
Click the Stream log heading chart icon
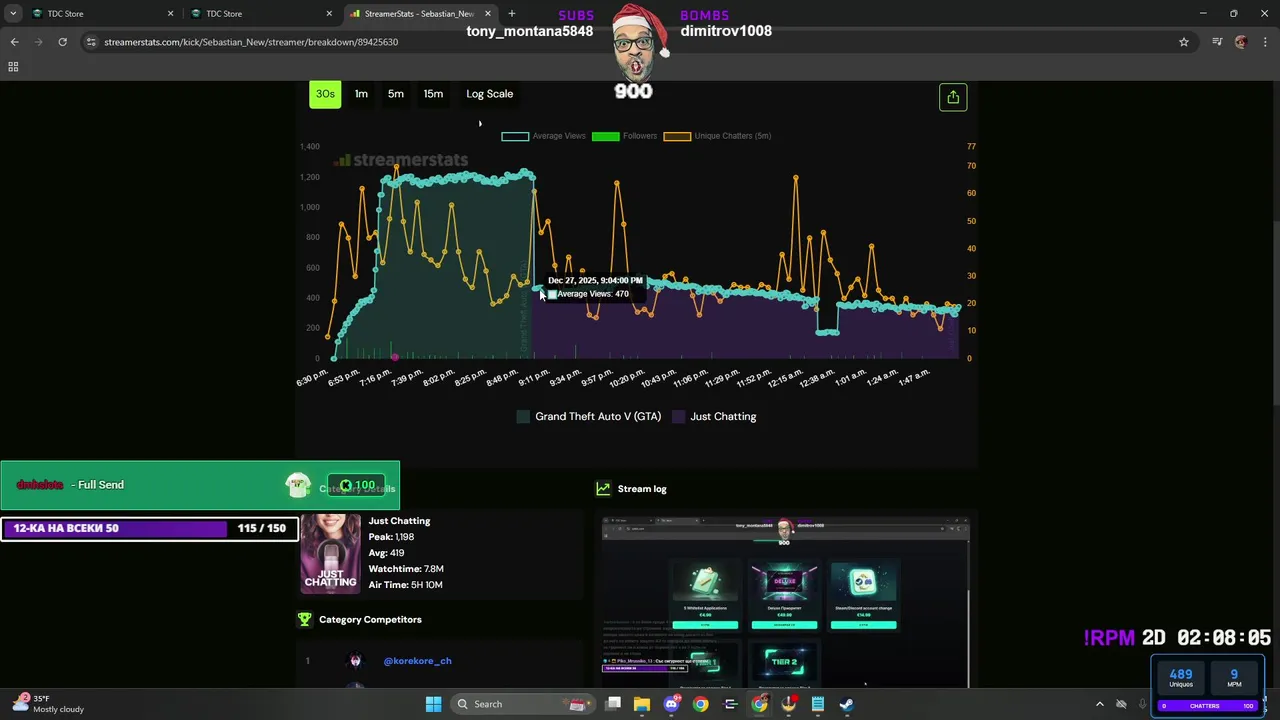click(603, 489)
